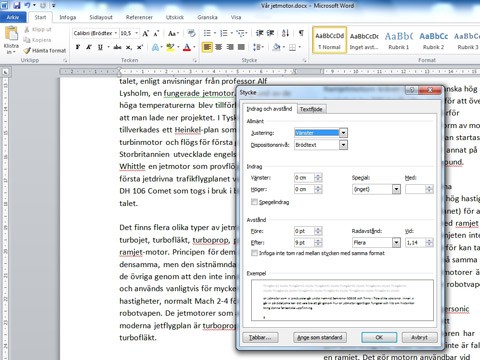Clear formatting with eraser icon

pyautogui.click(x=191, y=33)
